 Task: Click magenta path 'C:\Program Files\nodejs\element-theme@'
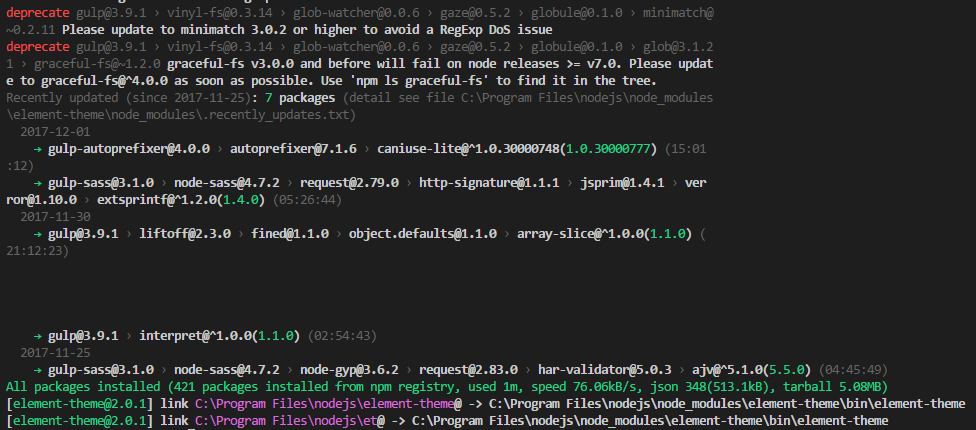[329, 404]
